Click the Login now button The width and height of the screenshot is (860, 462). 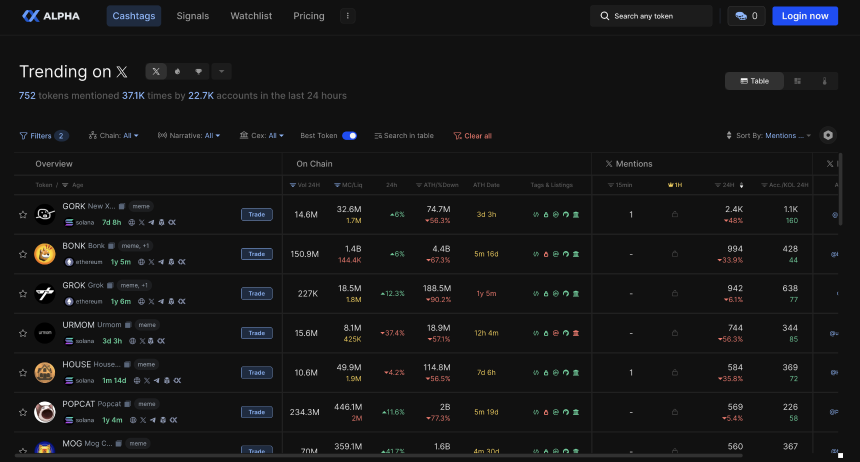pos(805,16)
